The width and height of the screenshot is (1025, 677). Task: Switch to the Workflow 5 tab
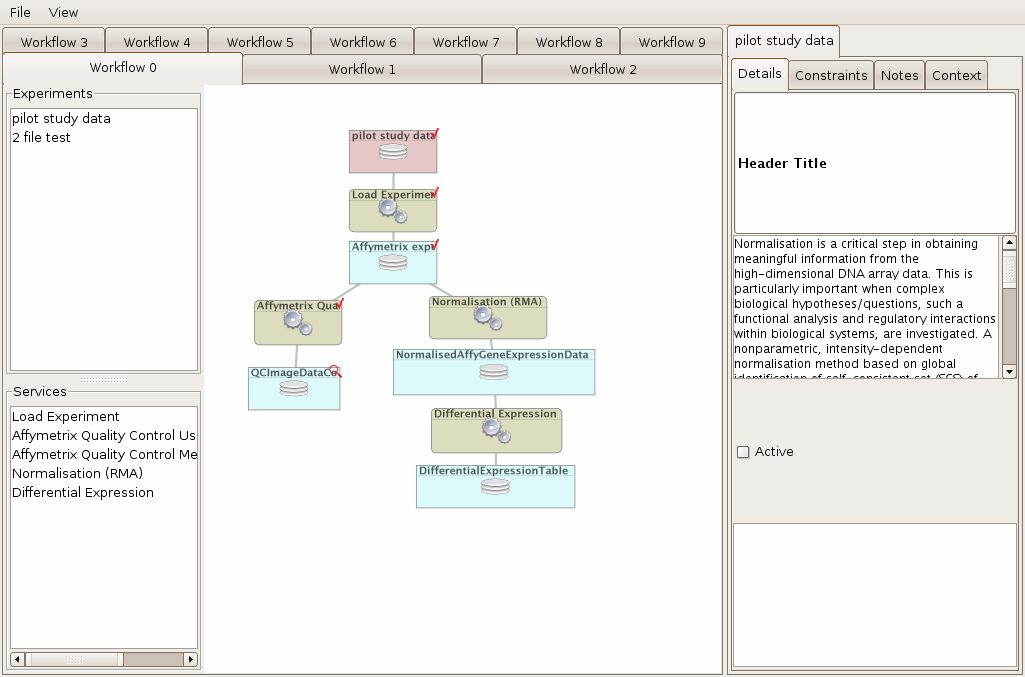260,42
